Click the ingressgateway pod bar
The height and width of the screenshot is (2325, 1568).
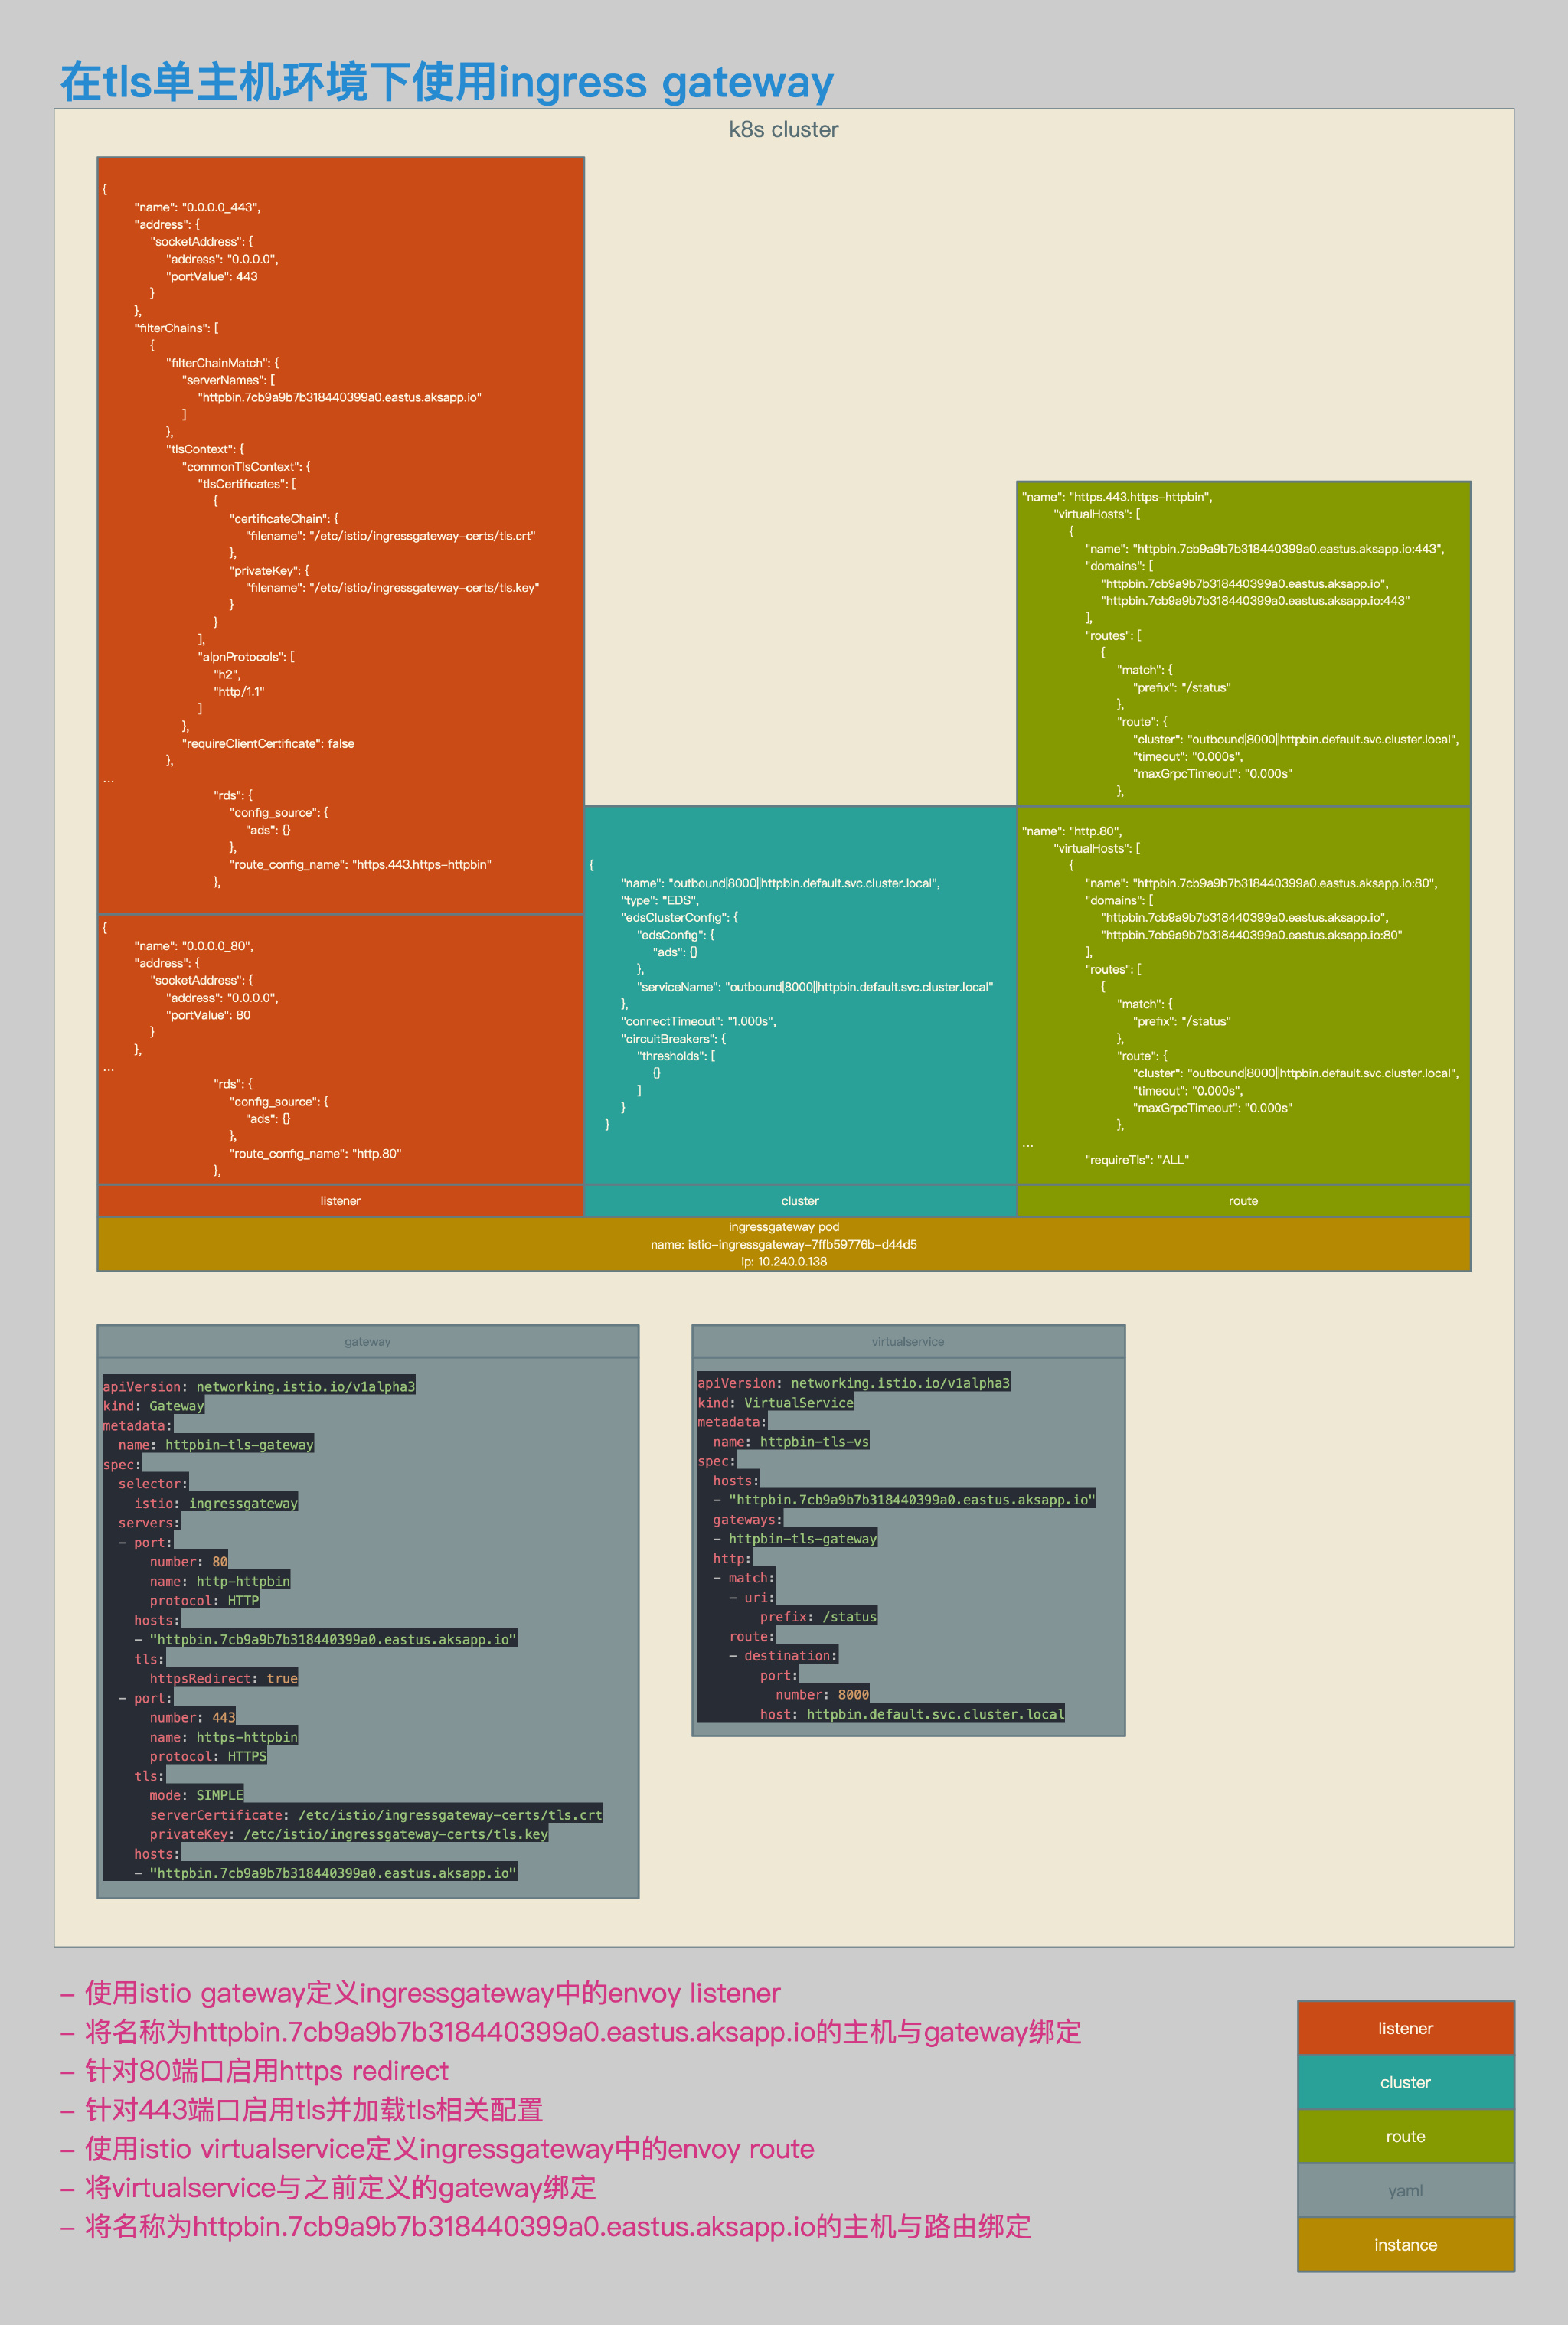point(783,1244)
